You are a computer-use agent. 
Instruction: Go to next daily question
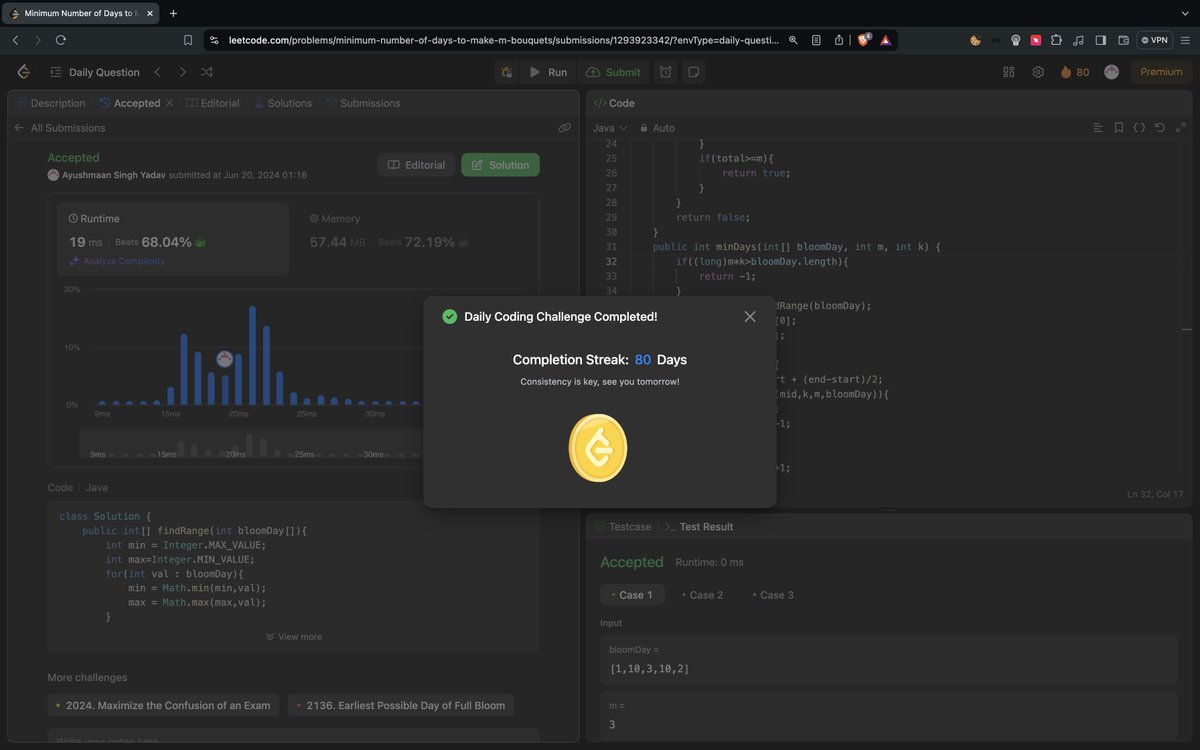tap(182, 72)
